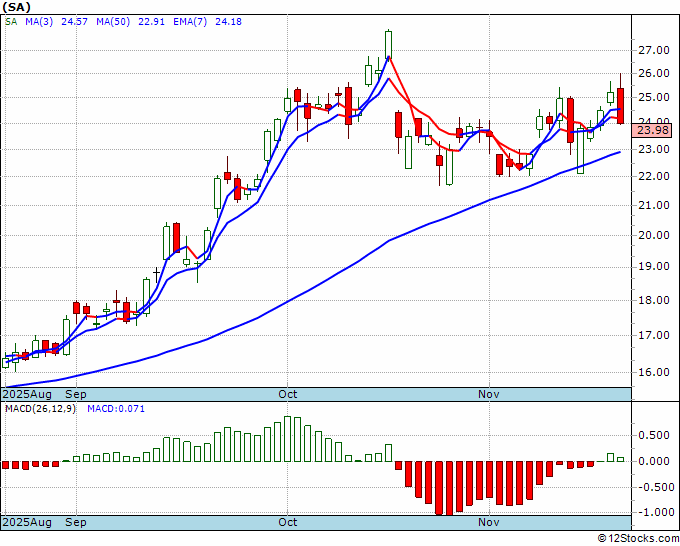The image size is (680, 546).
Task: Click the Sep label on MACD axis
Action: click(x=76, y=522)
